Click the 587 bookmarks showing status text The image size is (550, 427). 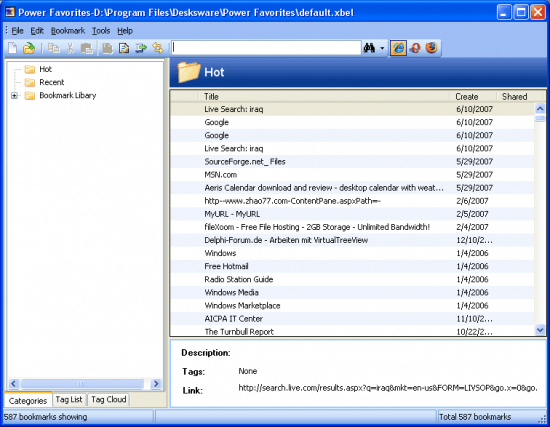tap(46, 417)
